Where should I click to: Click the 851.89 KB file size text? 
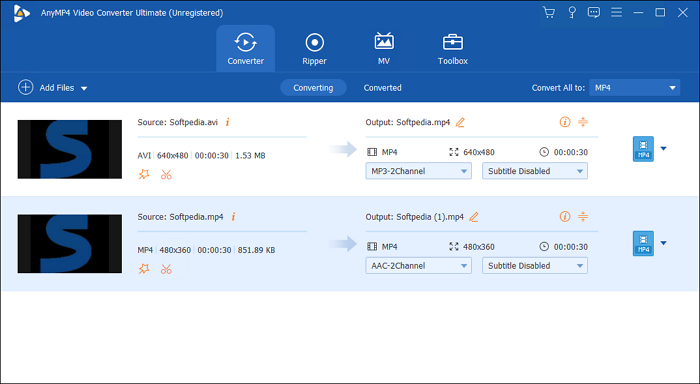[x=256, y=250]
